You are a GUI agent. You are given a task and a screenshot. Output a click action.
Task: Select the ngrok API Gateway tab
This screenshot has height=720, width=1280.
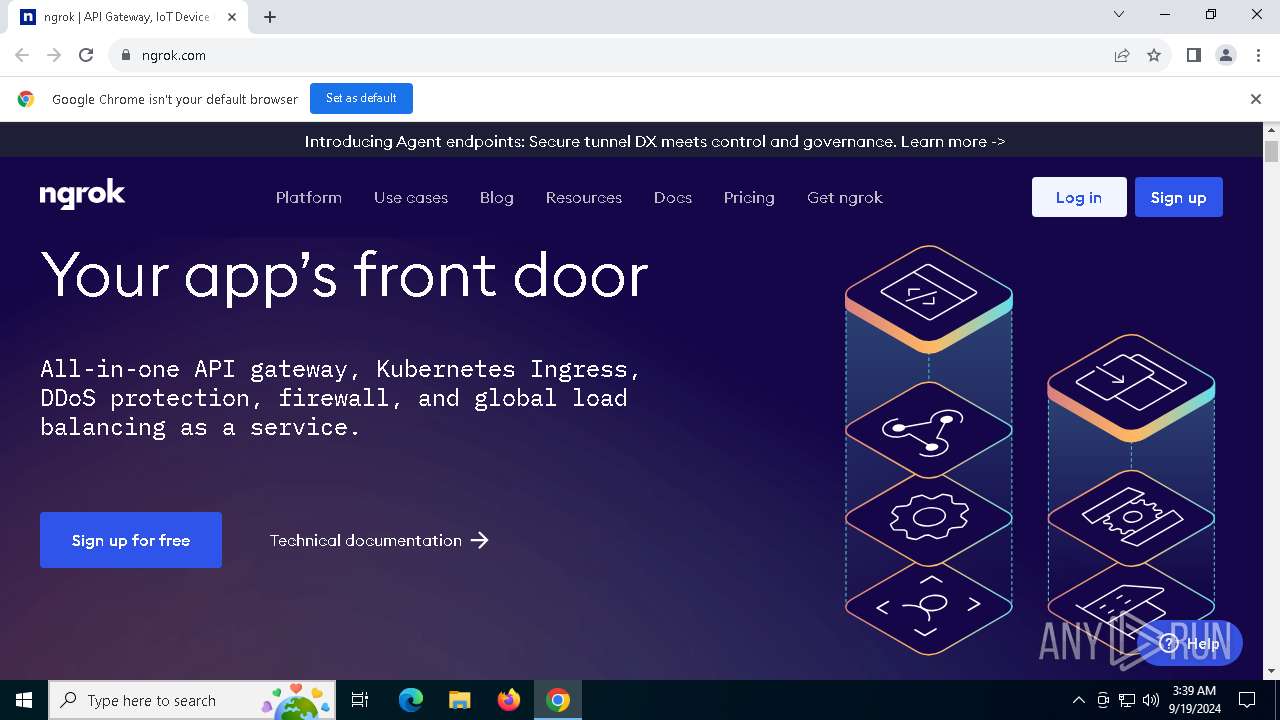128,17
